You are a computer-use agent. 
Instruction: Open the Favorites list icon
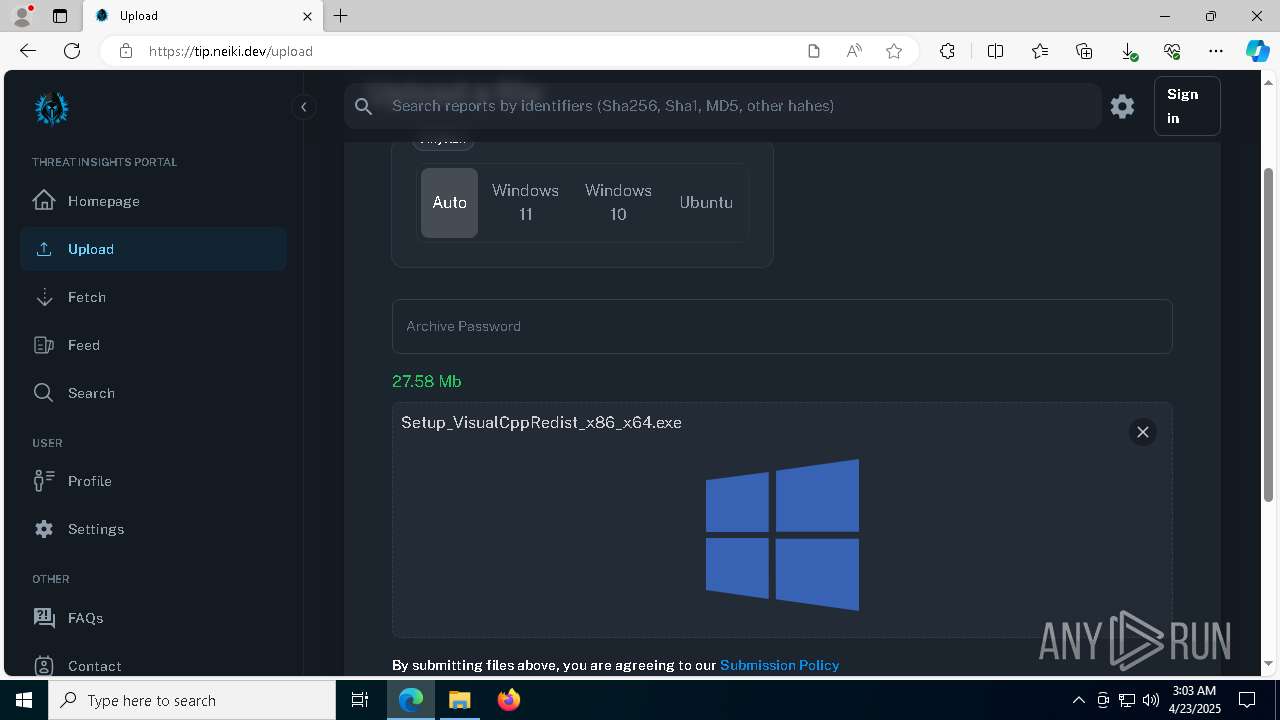(x=1040, y=51)
